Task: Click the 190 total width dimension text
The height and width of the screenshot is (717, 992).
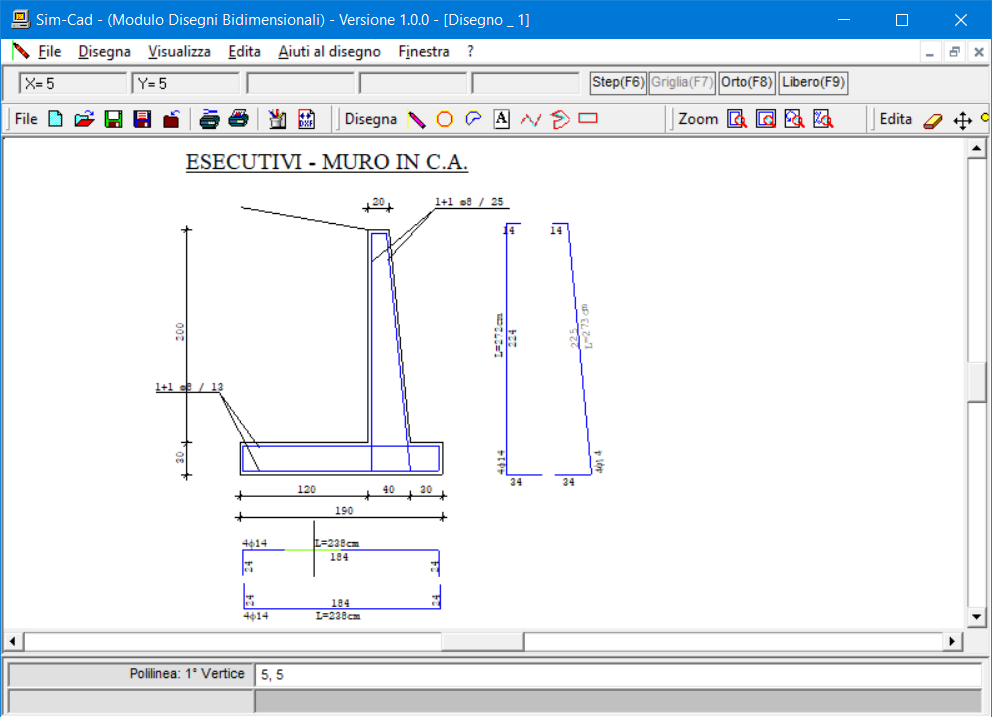Action: coord(344,510)
